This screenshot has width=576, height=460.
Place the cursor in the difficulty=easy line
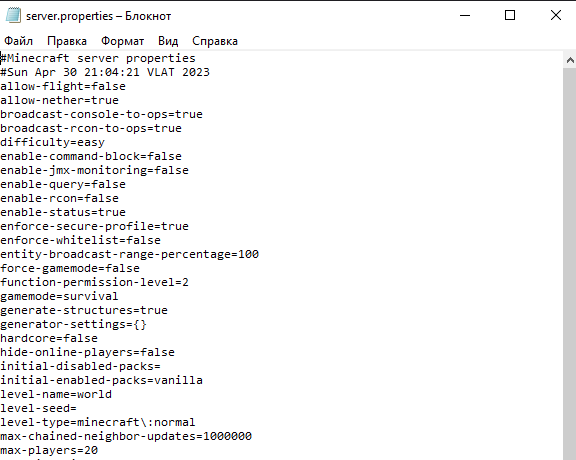coord(53,142)
